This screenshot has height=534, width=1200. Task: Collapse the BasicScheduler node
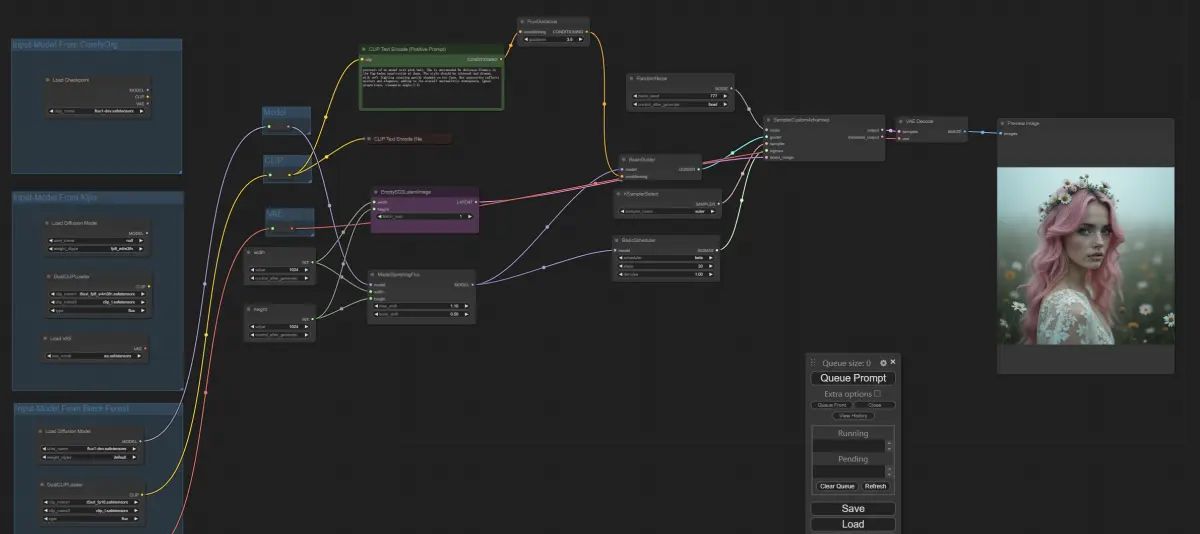pyautogui.click(x=619, y=239)
